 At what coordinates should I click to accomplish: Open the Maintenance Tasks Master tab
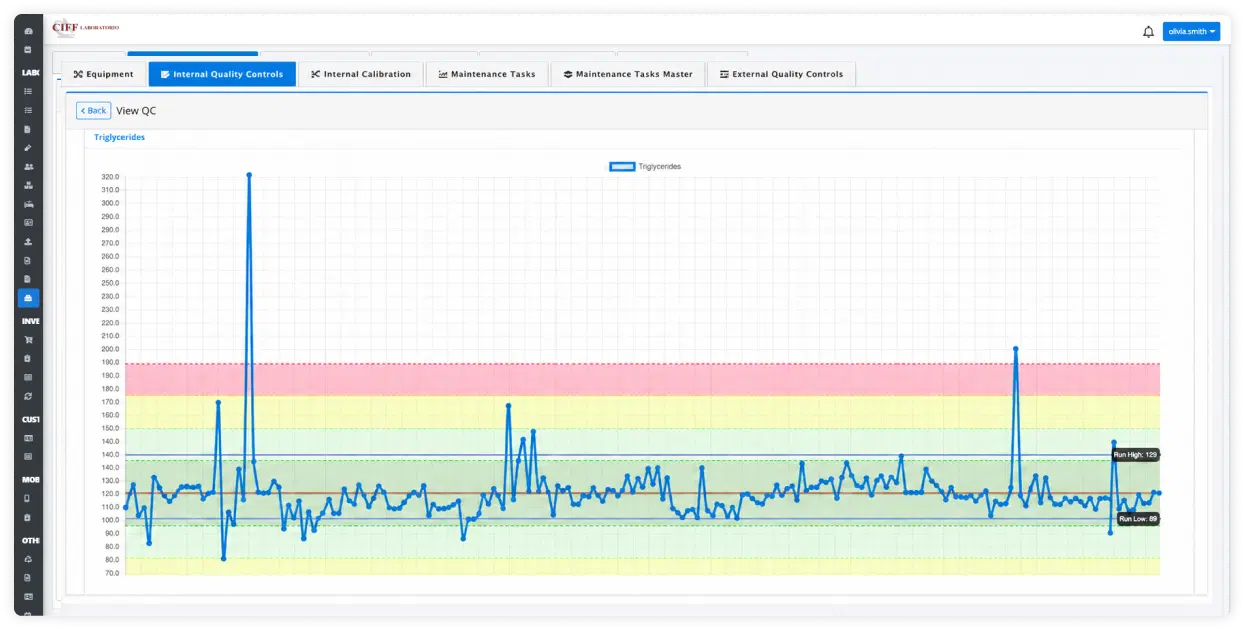pyautogui.click(x=628, y=74)
